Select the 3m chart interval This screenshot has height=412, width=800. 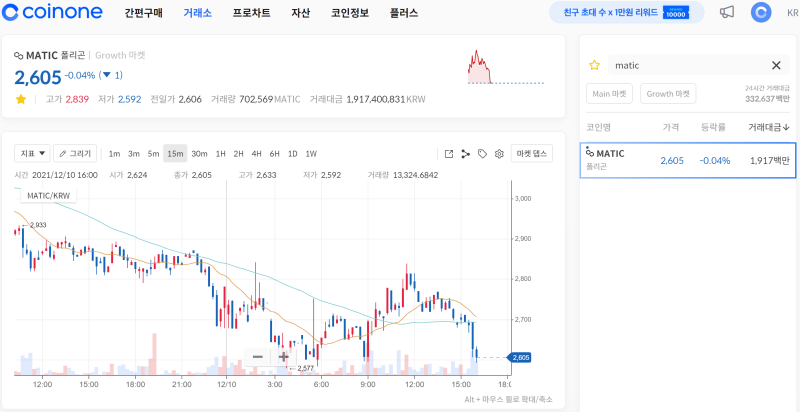pos(134,153)
